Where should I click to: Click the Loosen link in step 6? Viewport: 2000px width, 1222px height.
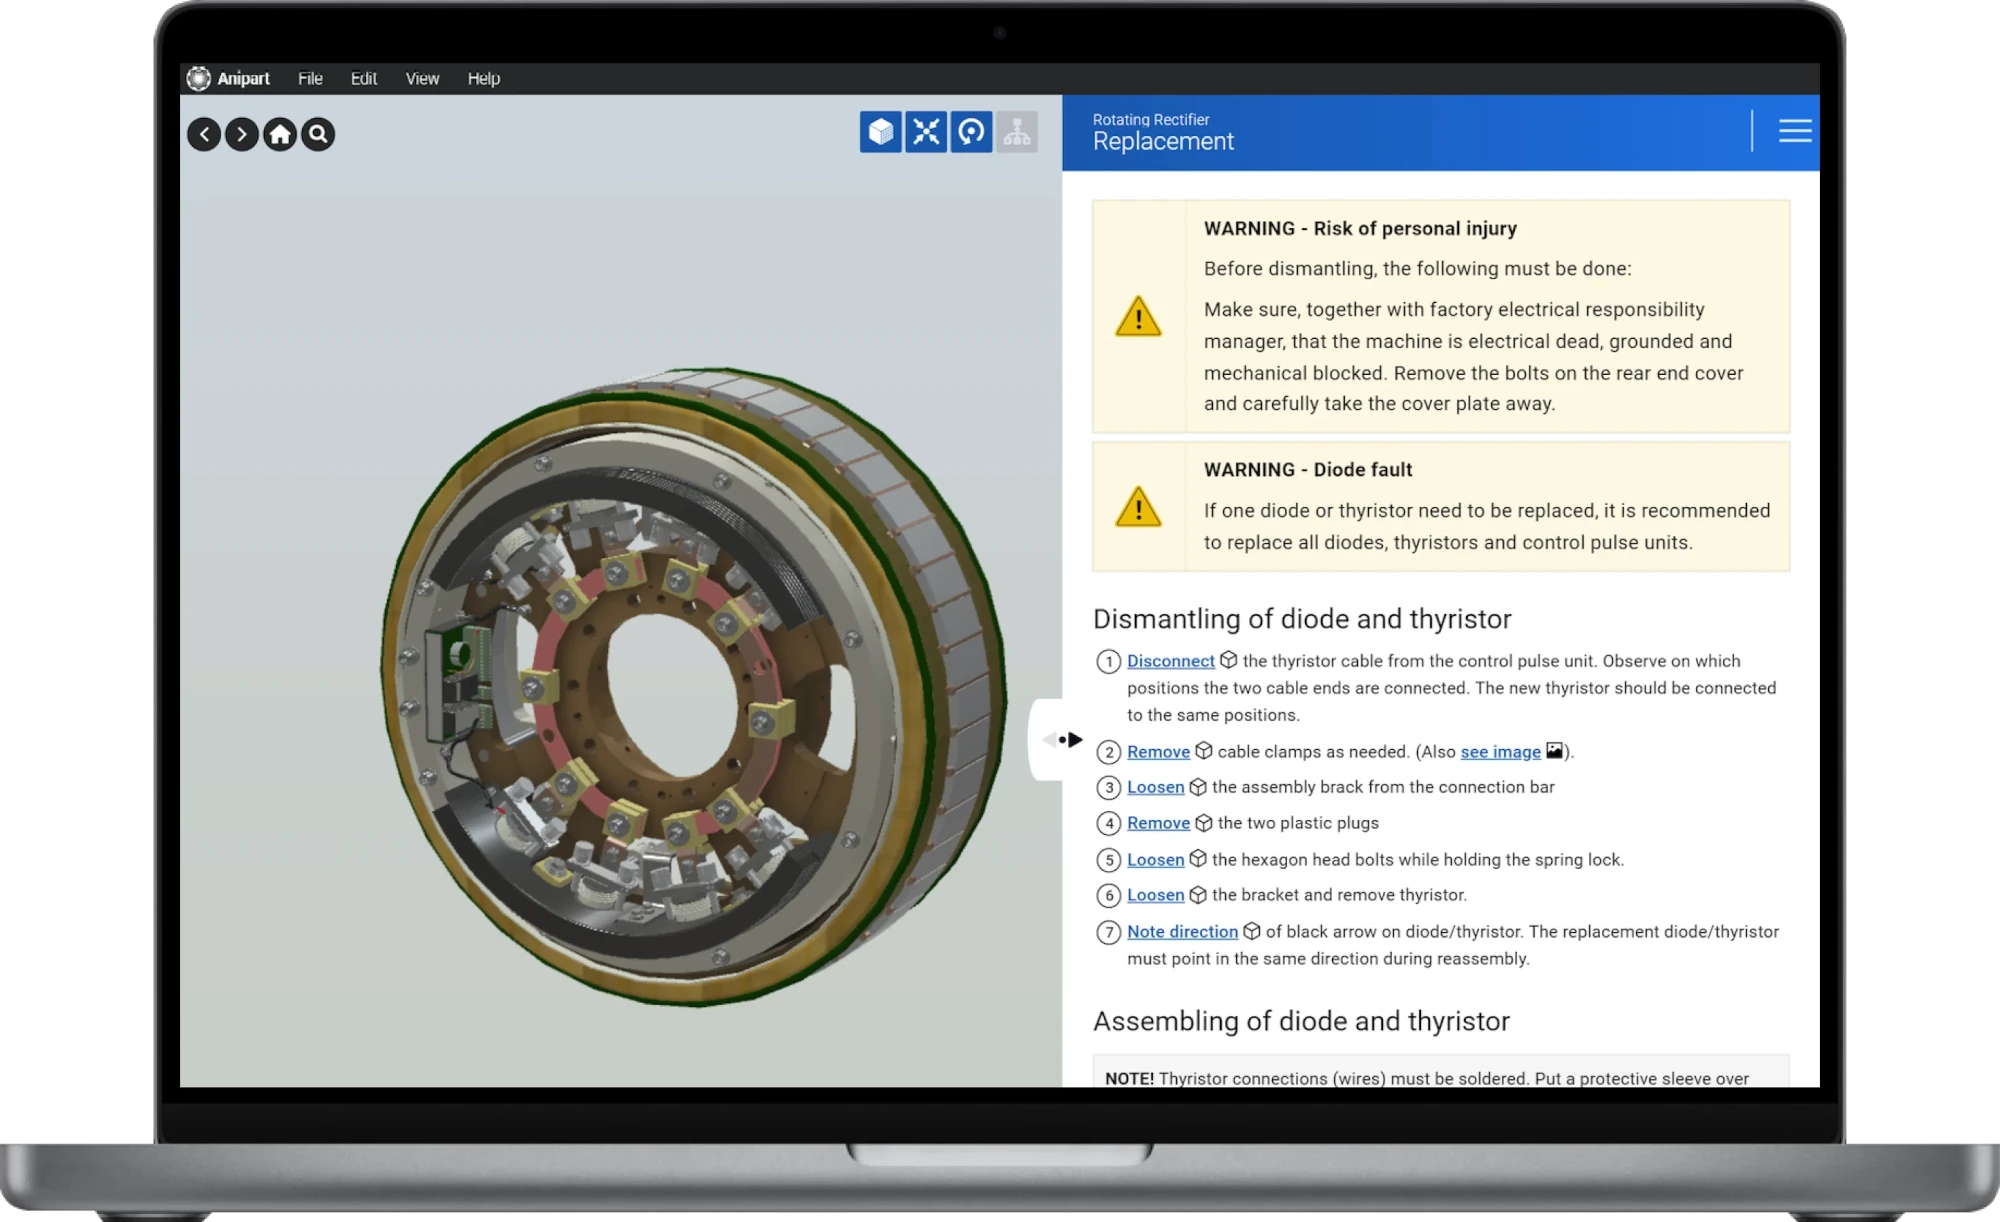click(x=1155, y=896)
